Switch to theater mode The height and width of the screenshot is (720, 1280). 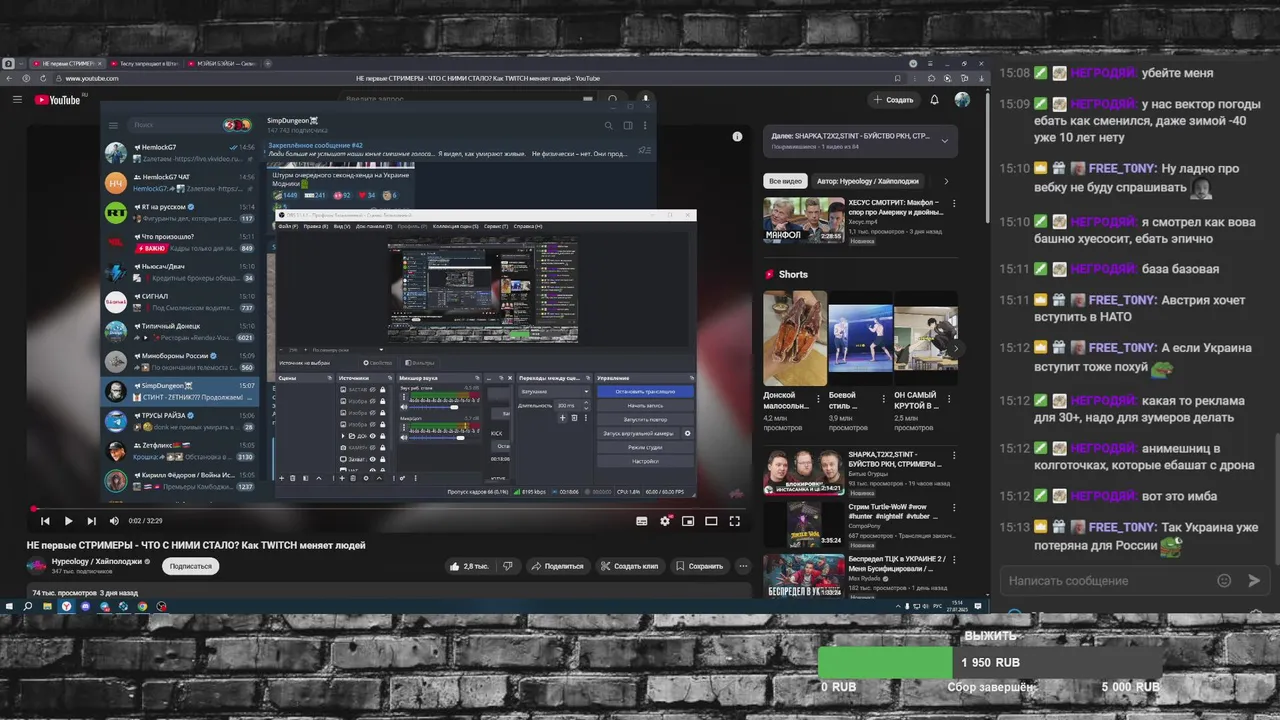click(711, 521)
